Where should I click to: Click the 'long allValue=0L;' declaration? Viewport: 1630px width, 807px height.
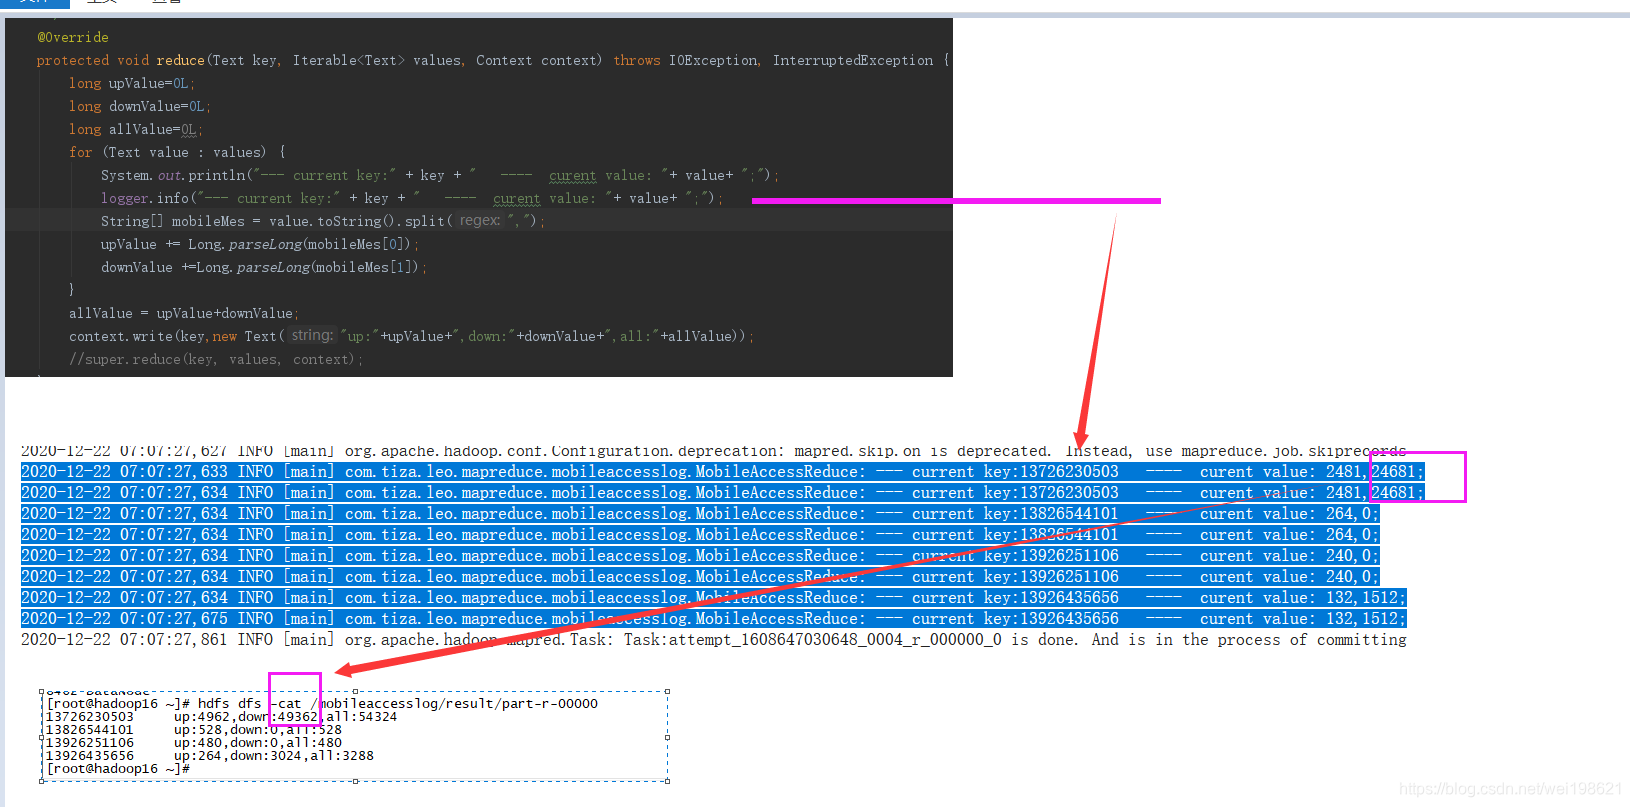click(136, 129)
